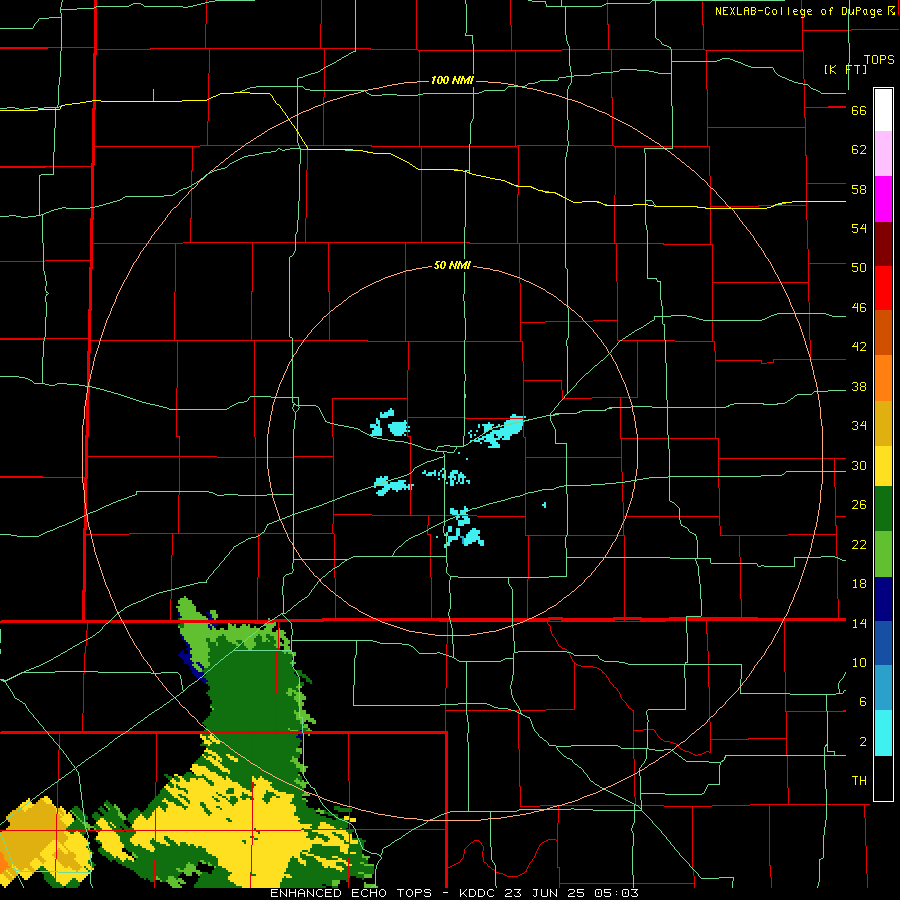This screenshot has height=900, width=900.
Task: Click the legend value "14"
Action: pos(859,623)
